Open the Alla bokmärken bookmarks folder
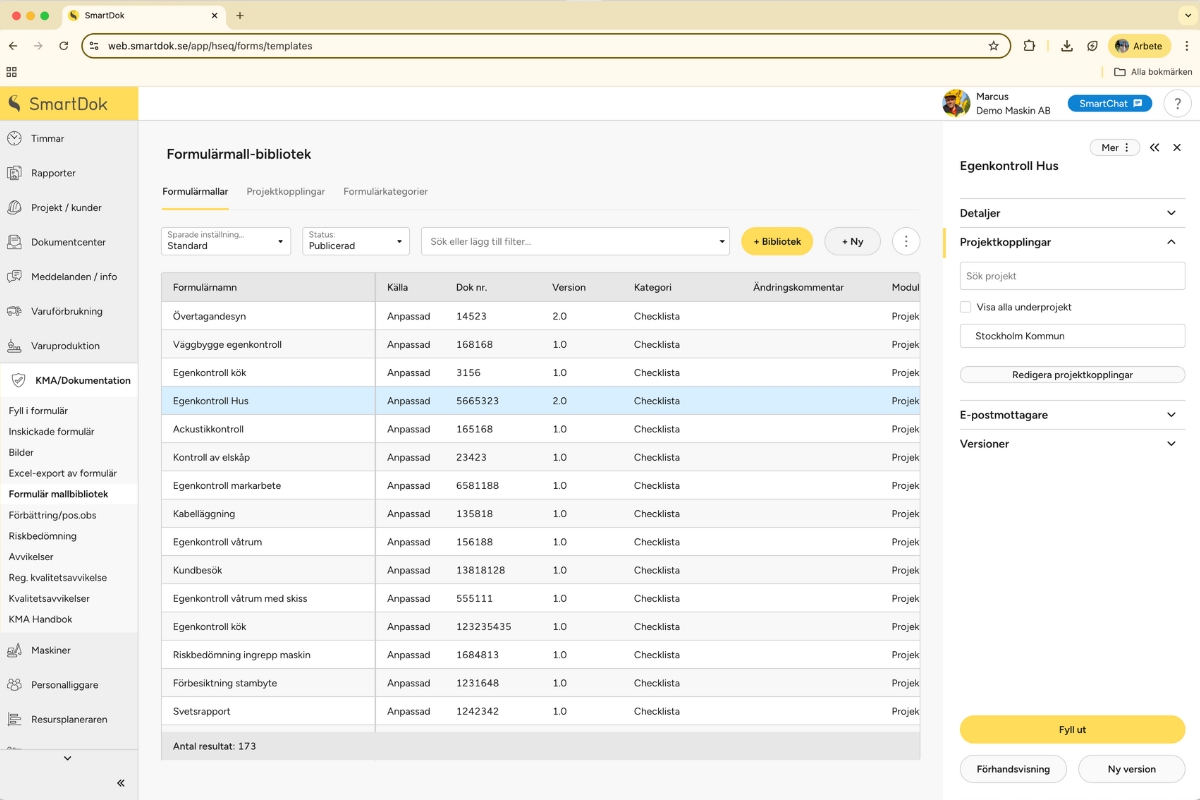The width and height of the screenshot is (1200, 800). 1153,72
